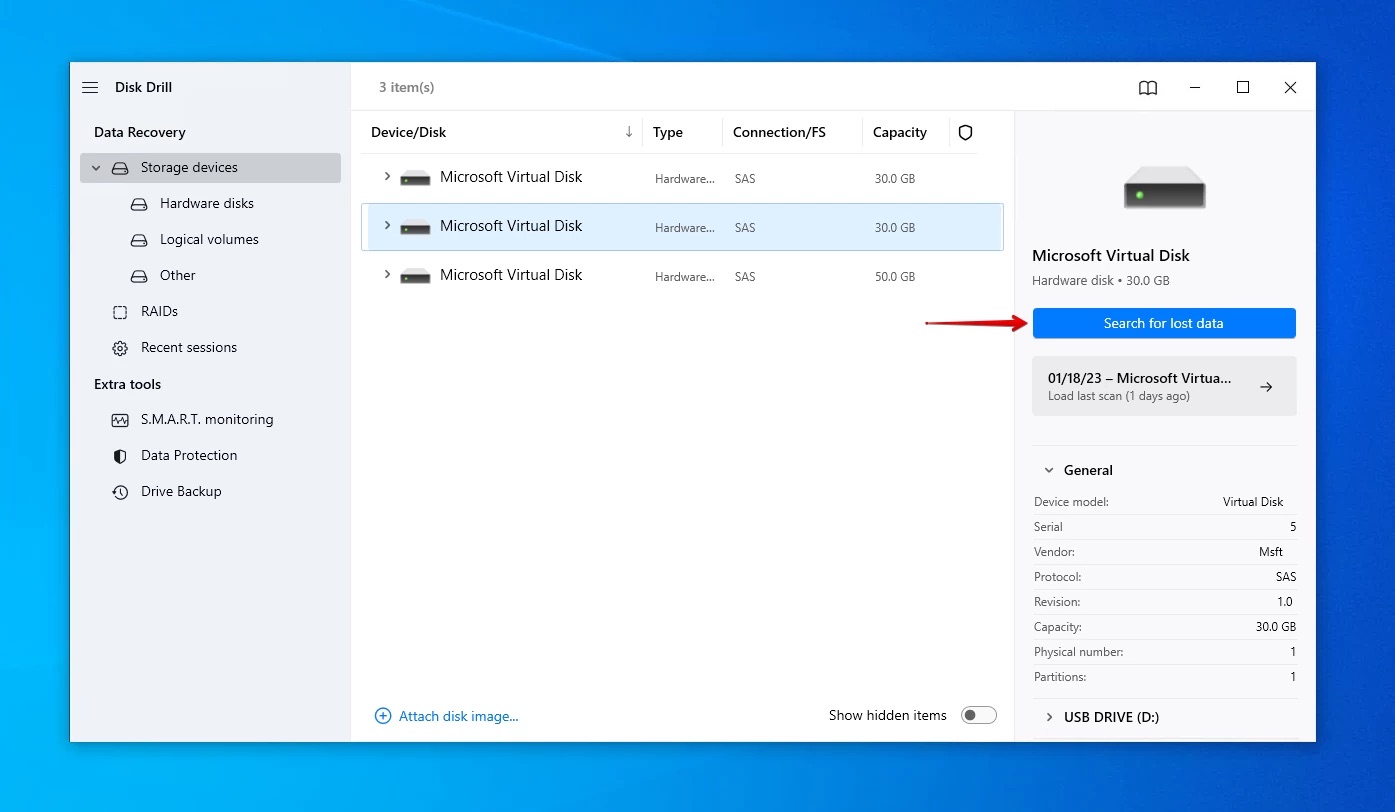Screen dimensions: 1395x812
Task: Collapse the General details section
Action: 1049,470
